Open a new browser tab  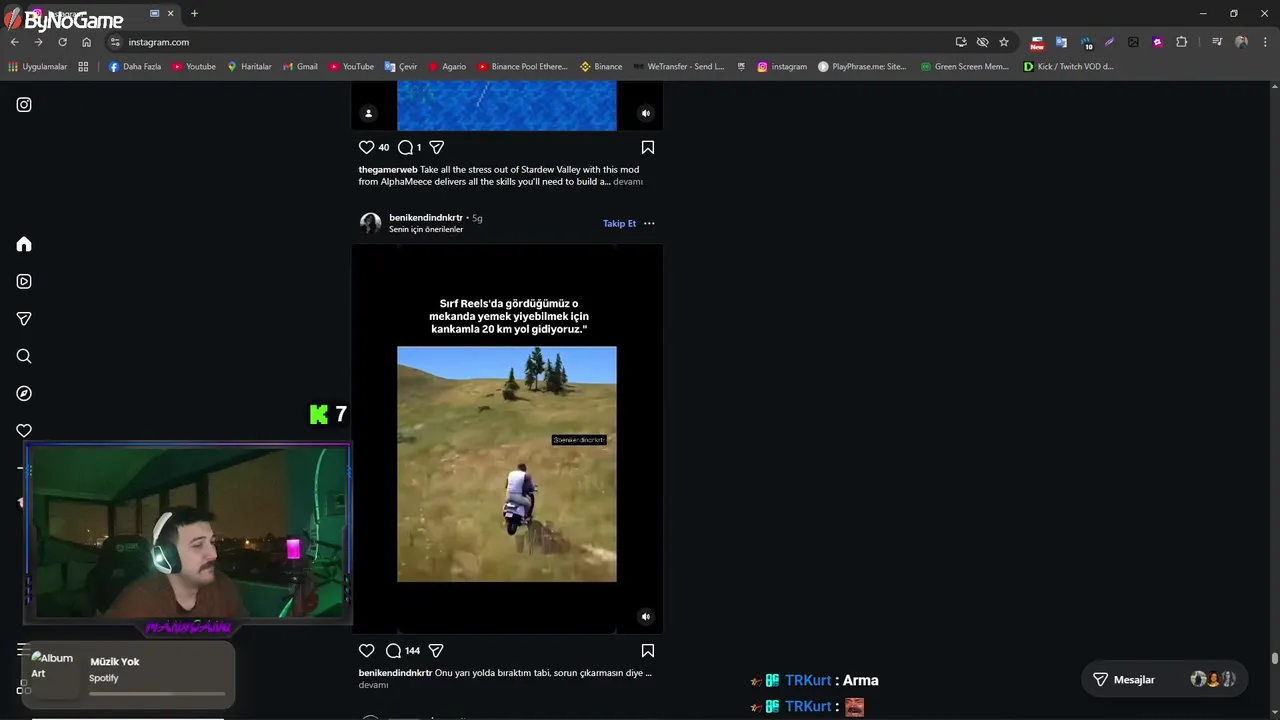pyautogui.click(x=194, y=13)
